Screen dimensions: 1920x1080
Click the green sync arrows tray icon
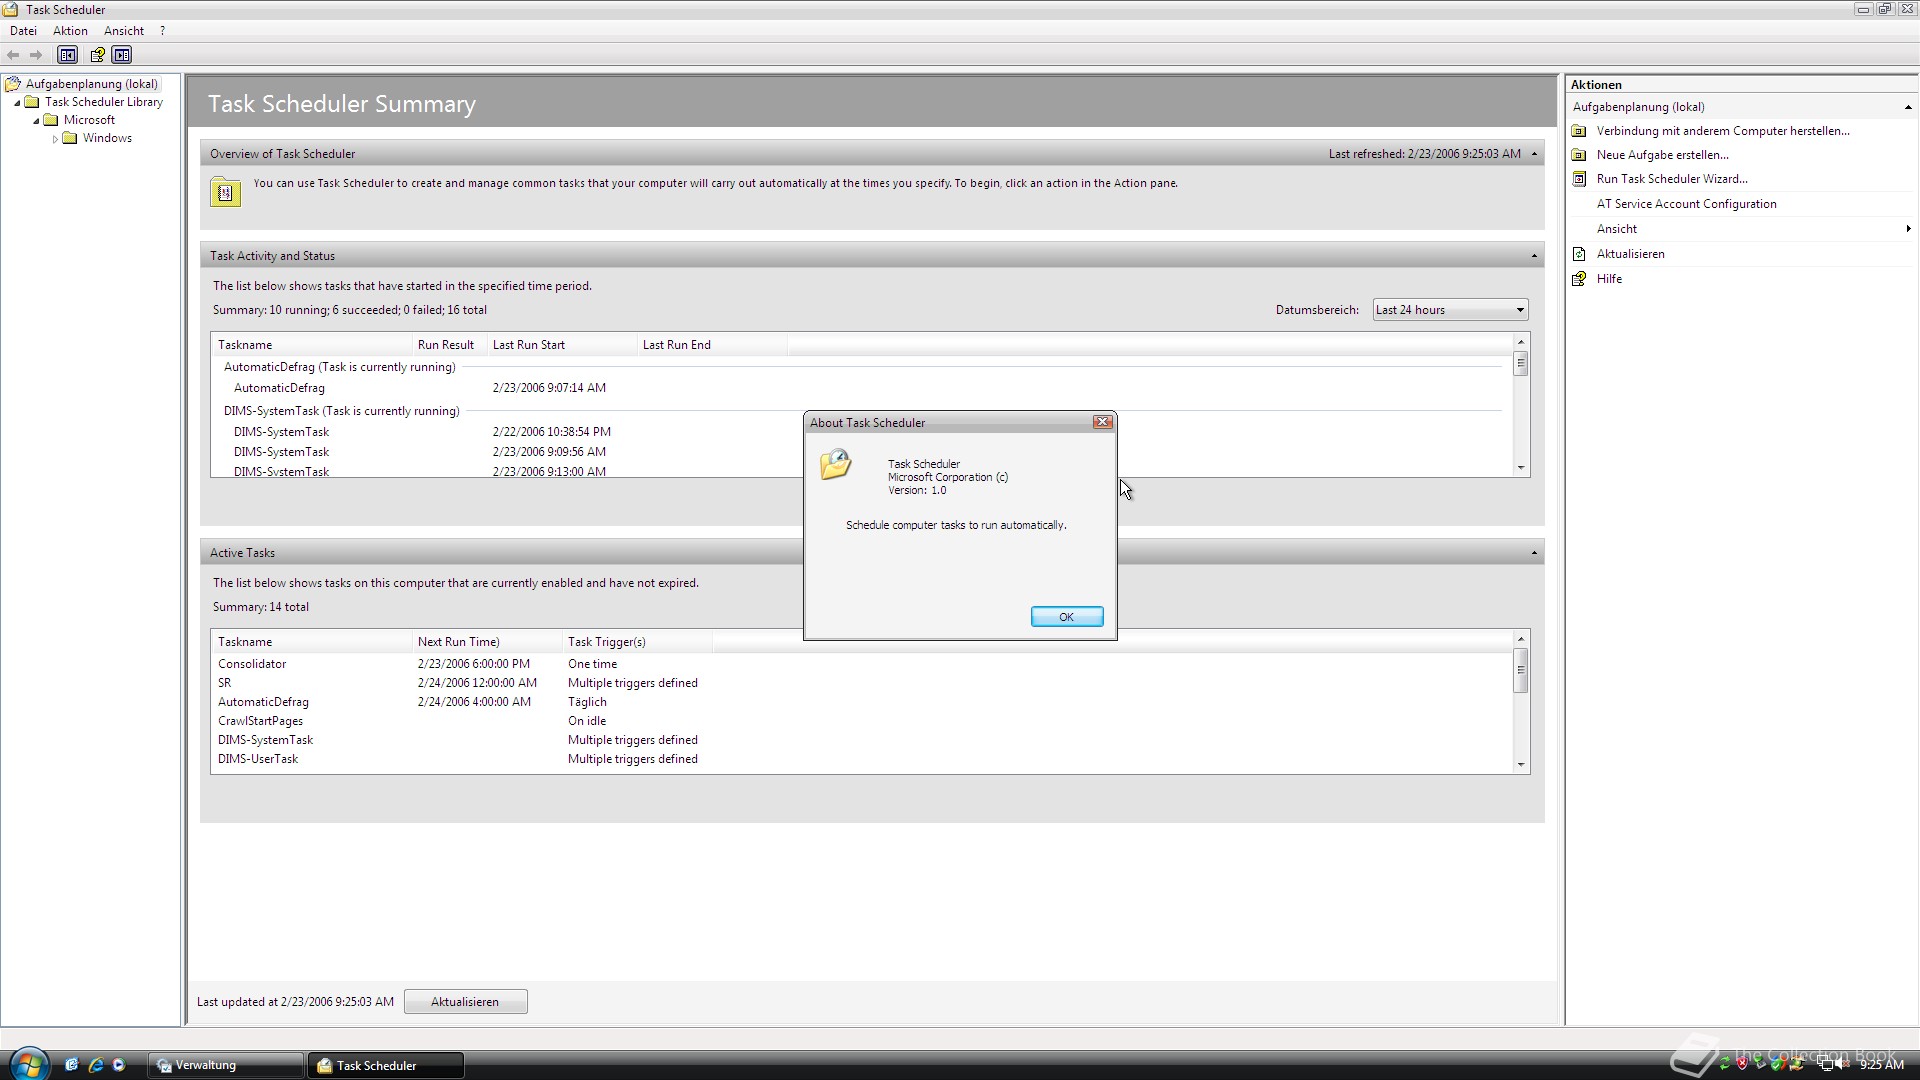(x=1725, y=1063)
